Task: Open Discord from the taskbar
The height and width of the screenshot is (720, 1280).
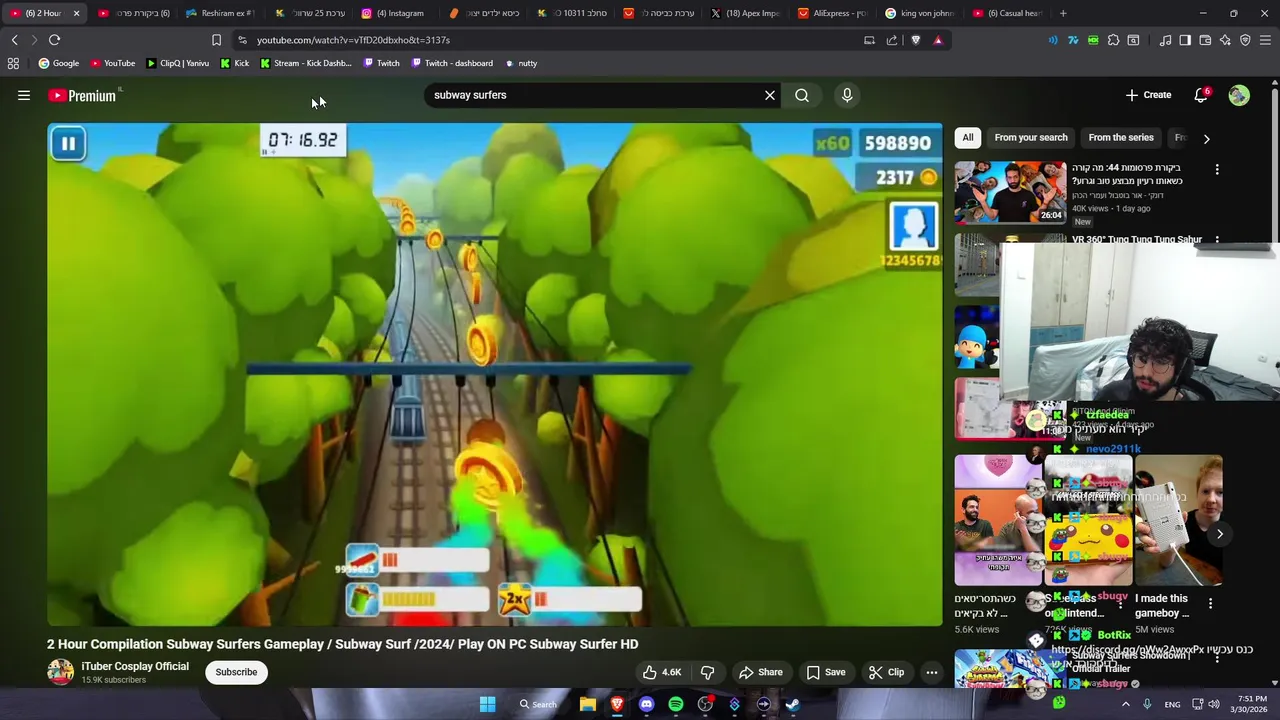Action: (646, 704)
